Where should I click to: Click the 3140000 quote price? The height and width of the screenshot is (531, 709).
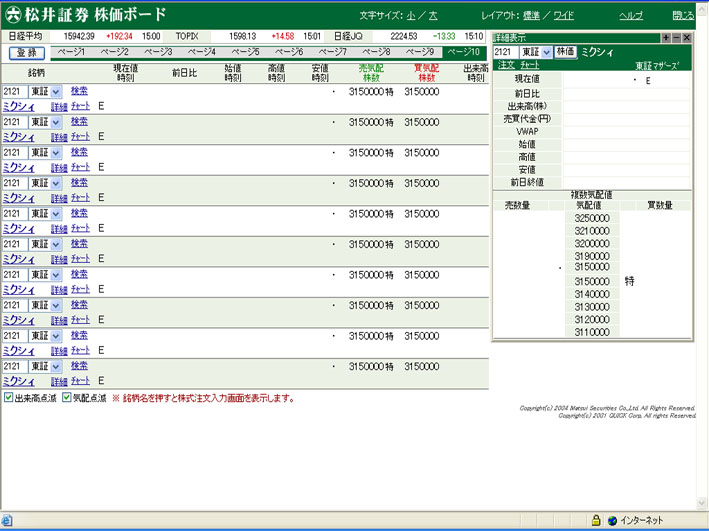point(592,294)
